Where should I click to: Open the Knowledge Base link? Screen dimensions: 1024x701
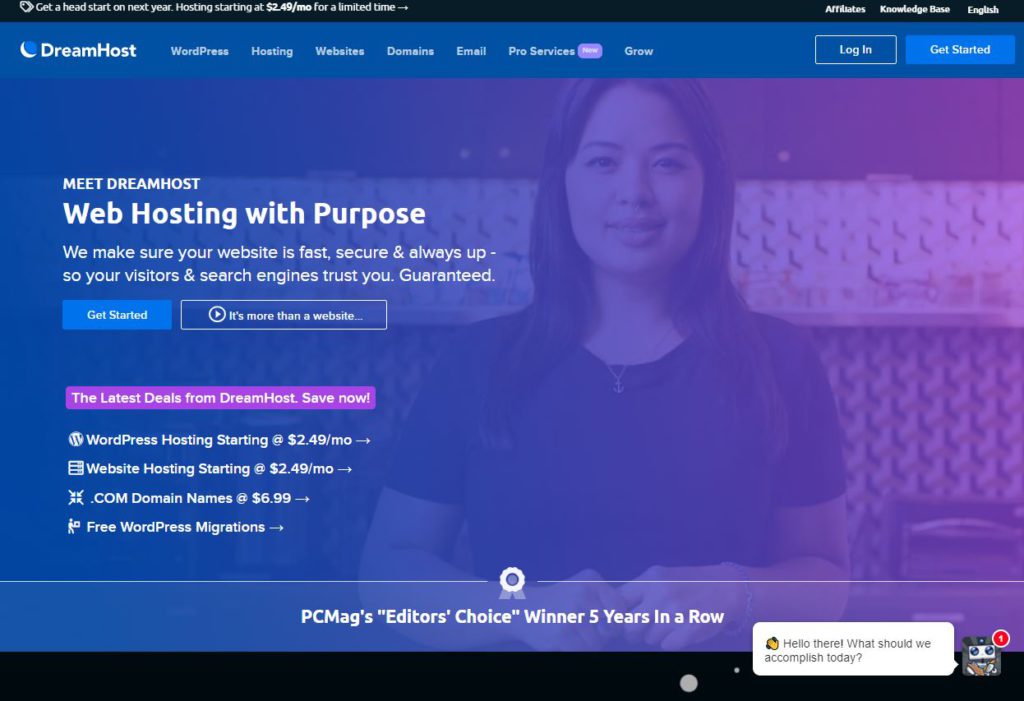point(914,9)
